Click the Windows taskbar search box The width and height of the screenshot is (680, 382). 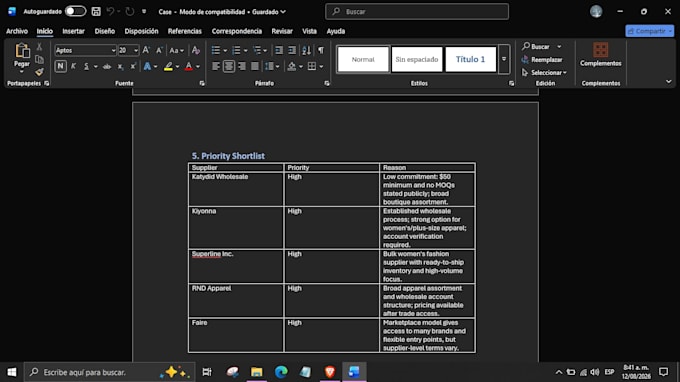tap(110, 372)
